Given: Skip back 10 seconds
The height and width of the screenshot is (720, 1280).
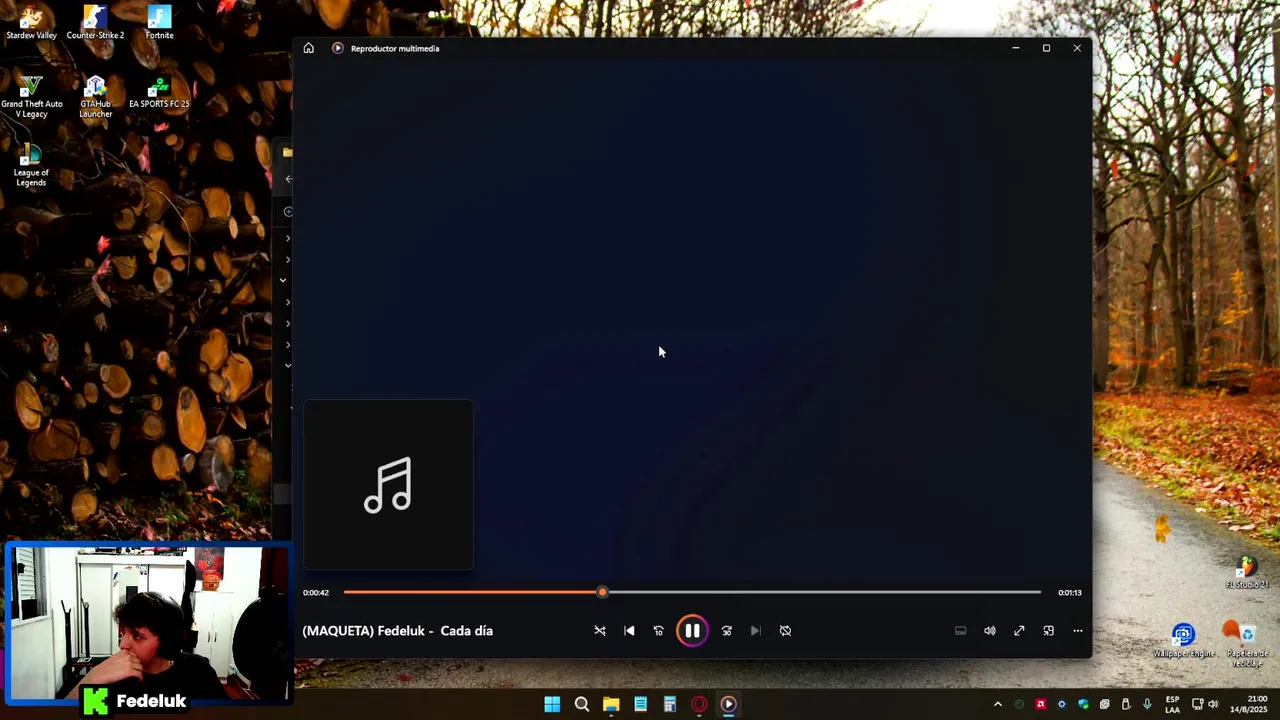Looking at the screenshot, I should click(x=658, y=631).
